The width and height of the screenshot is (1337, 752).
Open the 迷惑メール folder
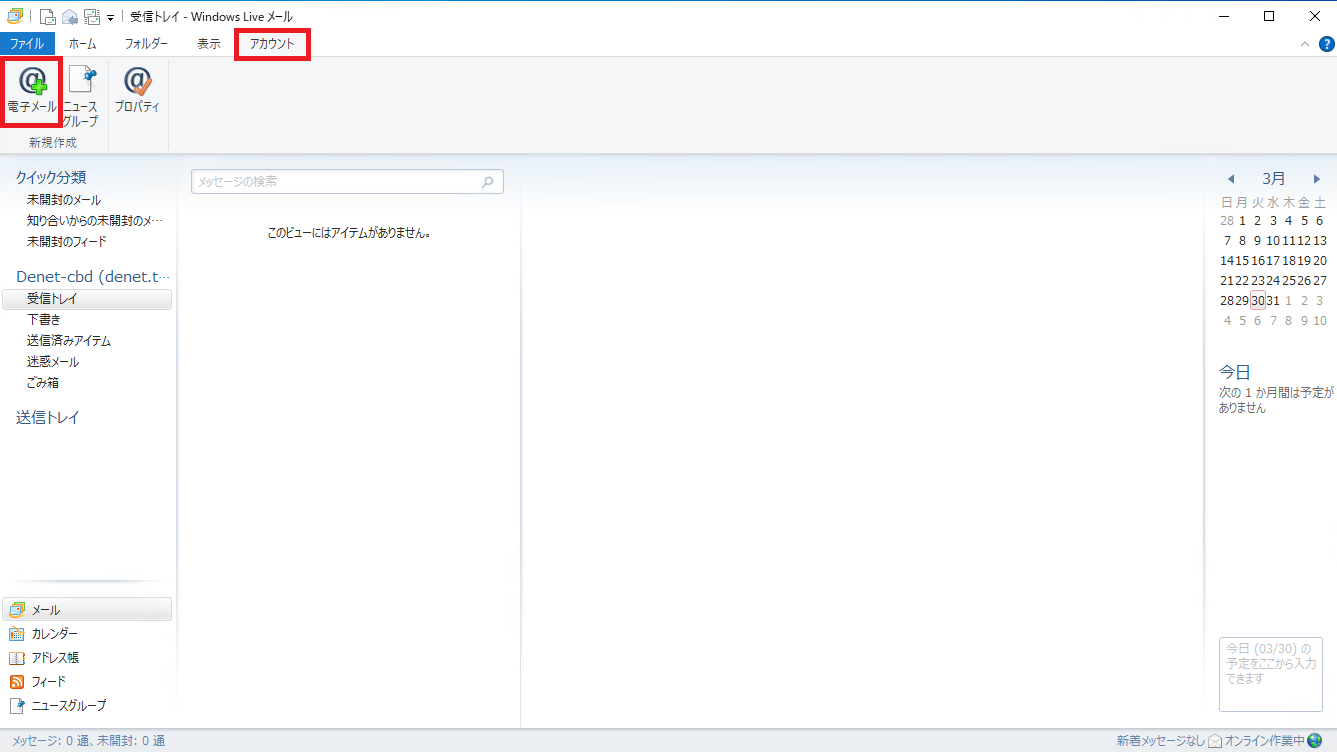coord(53,362)
